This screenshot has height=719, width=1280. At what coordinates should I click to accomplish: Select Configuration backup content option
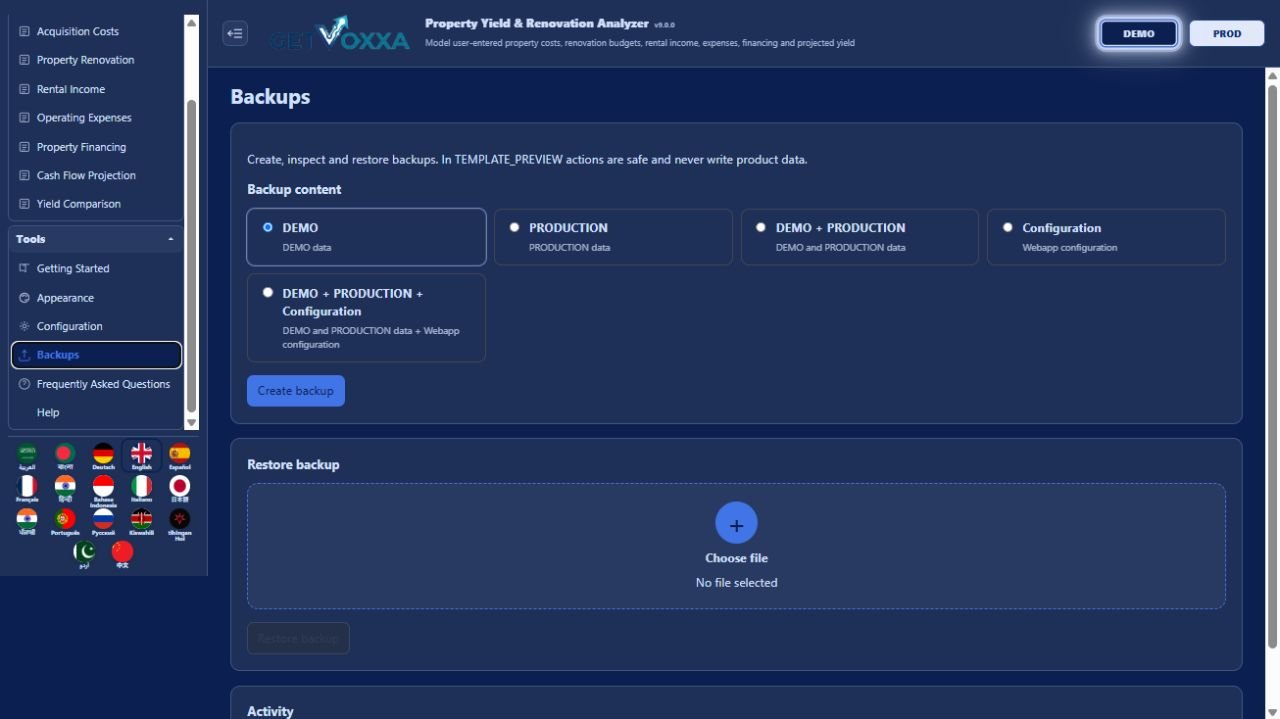[x=1106, y=237]
